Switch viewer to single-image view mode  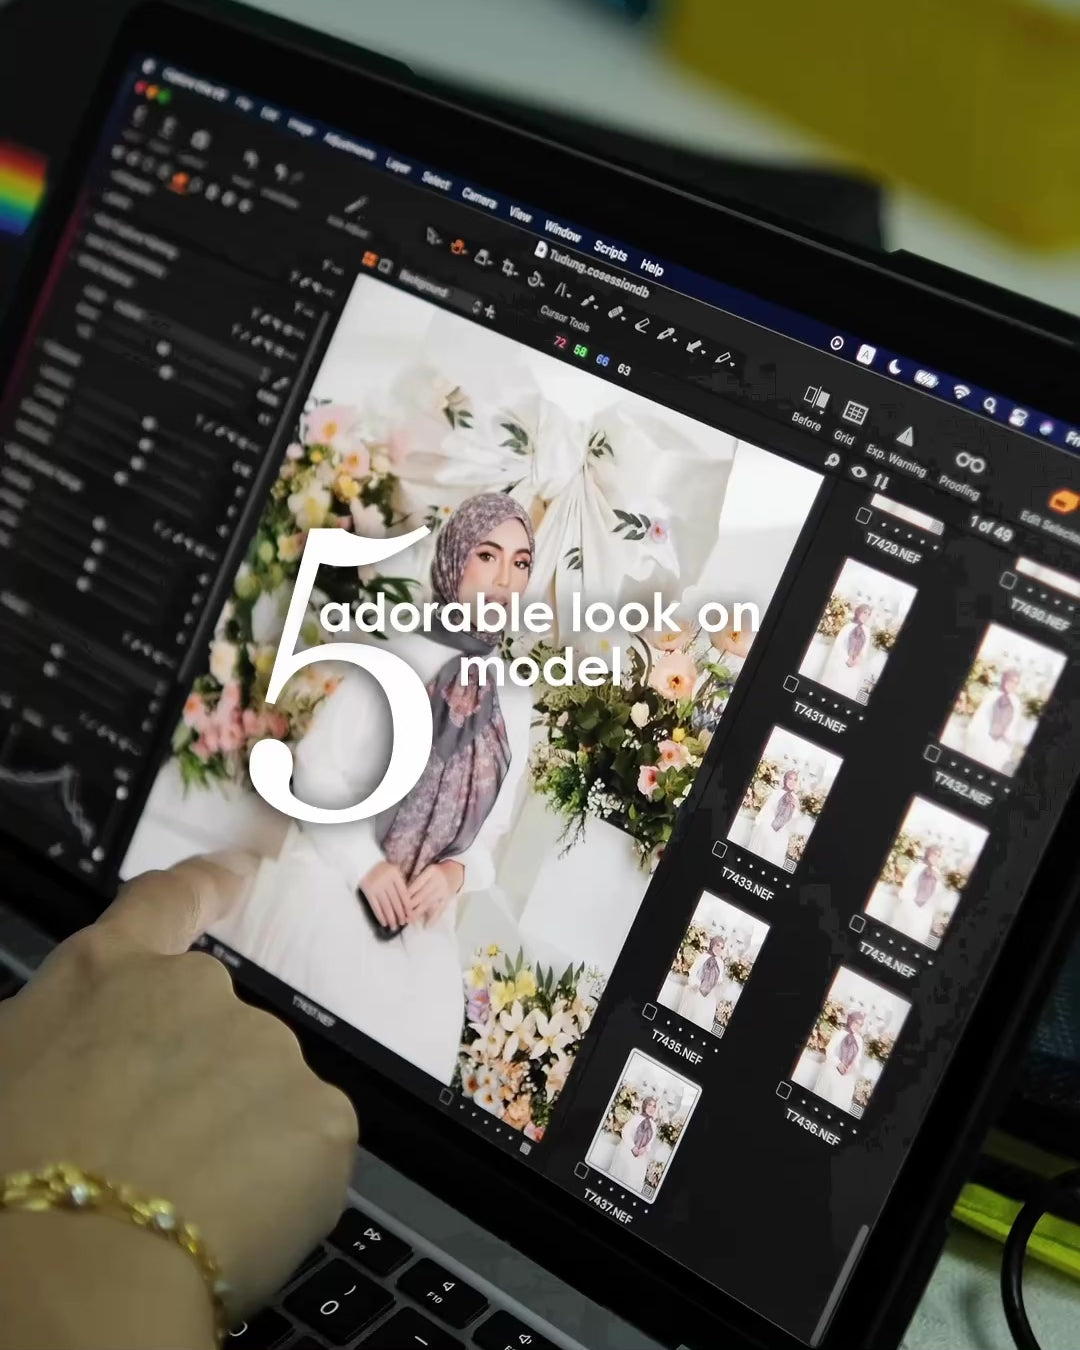[x=385, y=267]
